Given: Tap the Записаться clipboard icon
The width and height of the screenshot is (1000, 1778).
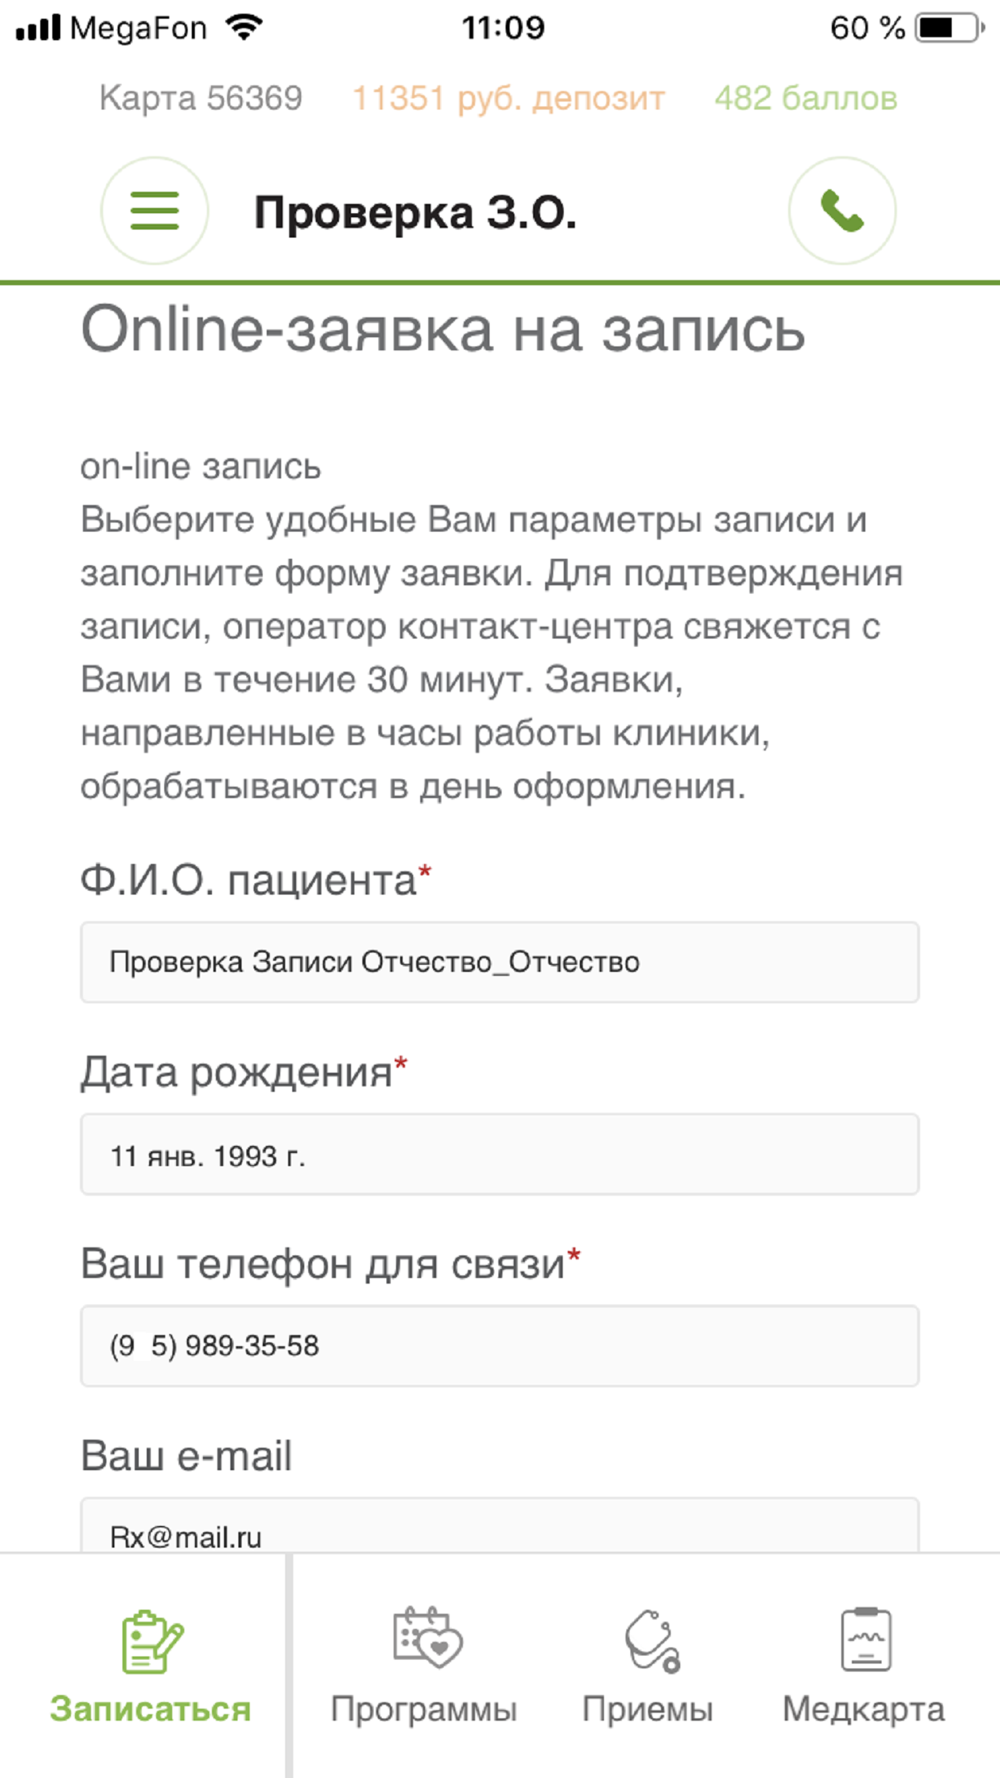Looking at the screenshot, I should (x=152, y=1641).
